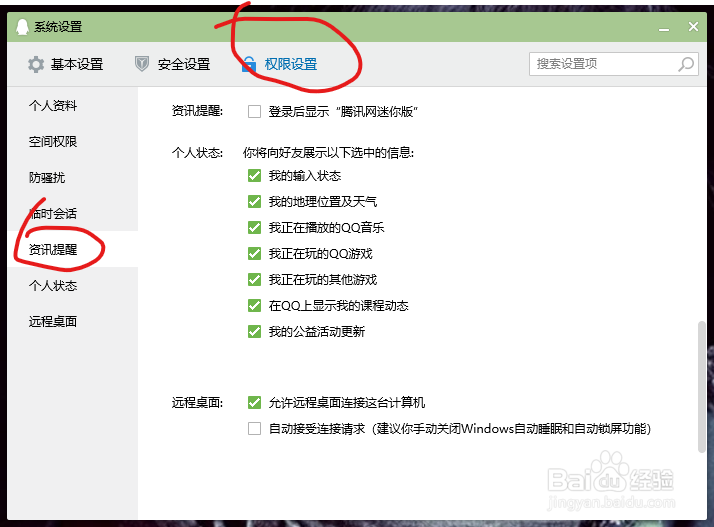The height and width of the screenshot is (527, 714).
Task: Disable 允许远程桌面连接这台计算机
Action: tap(255, 403)
